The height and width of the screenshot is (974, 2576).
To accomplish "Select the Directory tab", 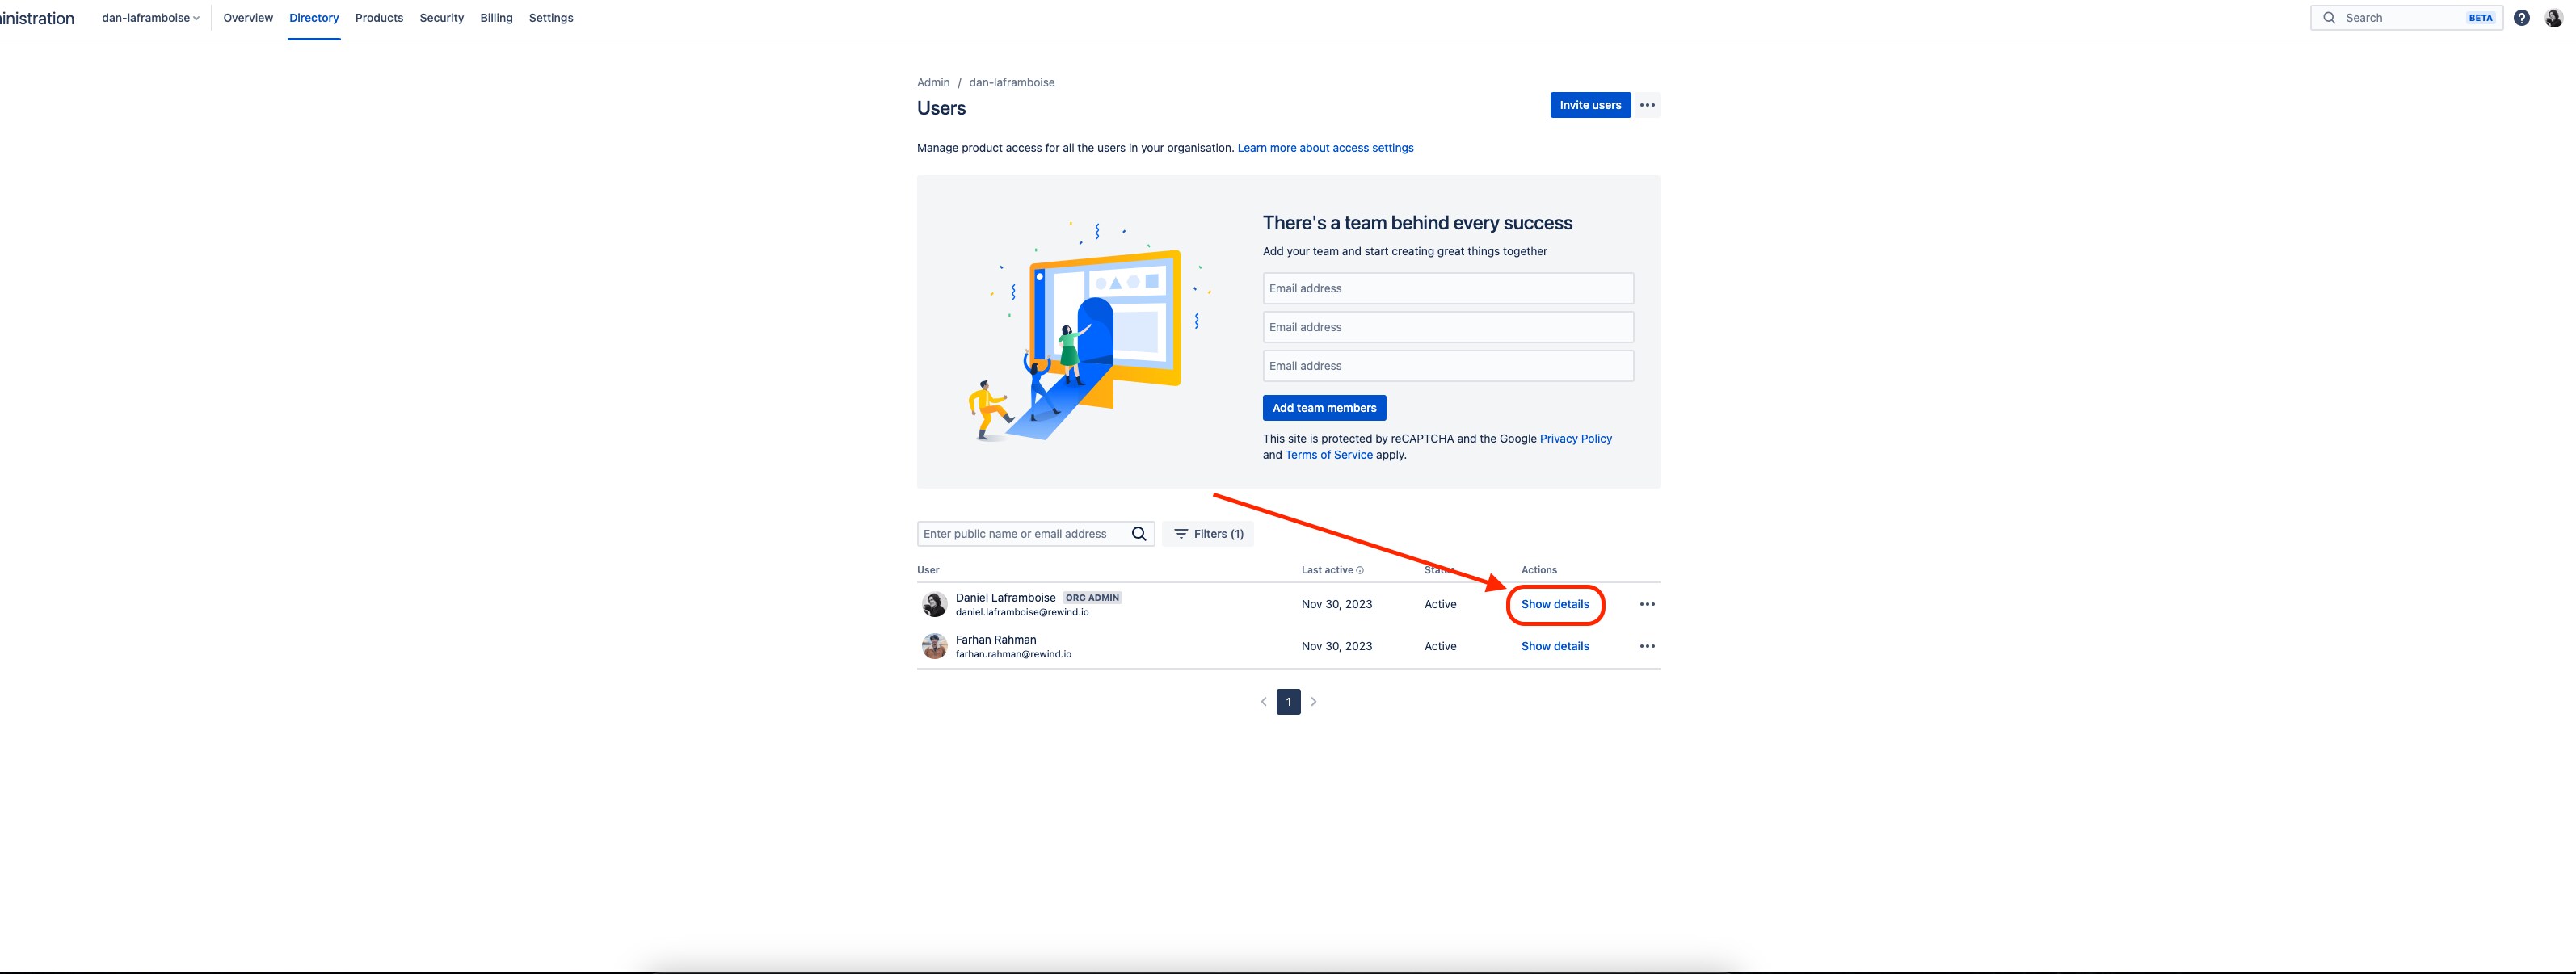I will click(x=314, y=18).
